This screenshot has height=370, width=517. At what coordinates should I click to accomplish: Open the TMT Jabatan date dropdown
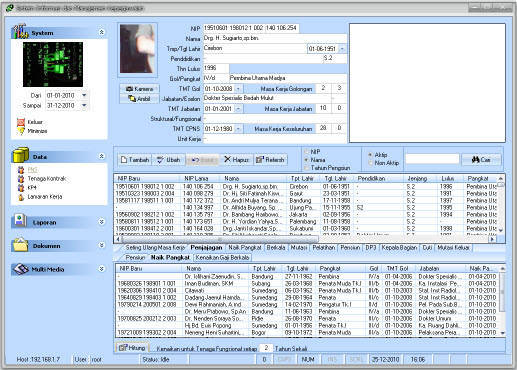pyautogui.click(x=239, y=109)
